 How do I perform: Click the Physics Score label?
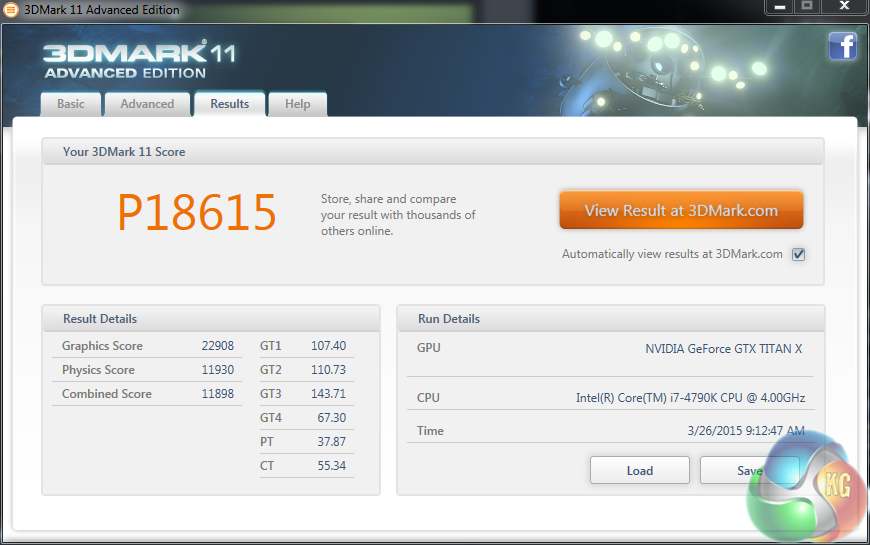[x=98, y=370]
